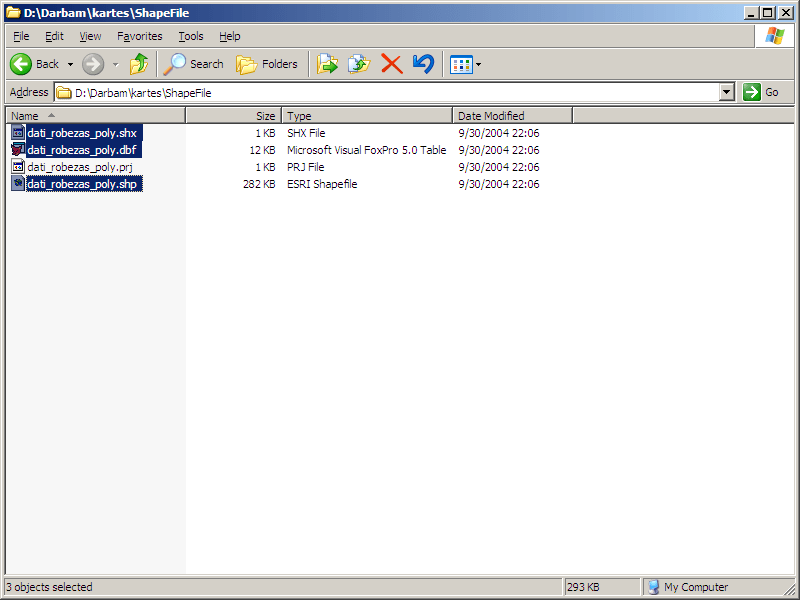Select file dati_robezas_poly.prj
This screenshot has width=800, height=600.
click(x=80, y=167)
